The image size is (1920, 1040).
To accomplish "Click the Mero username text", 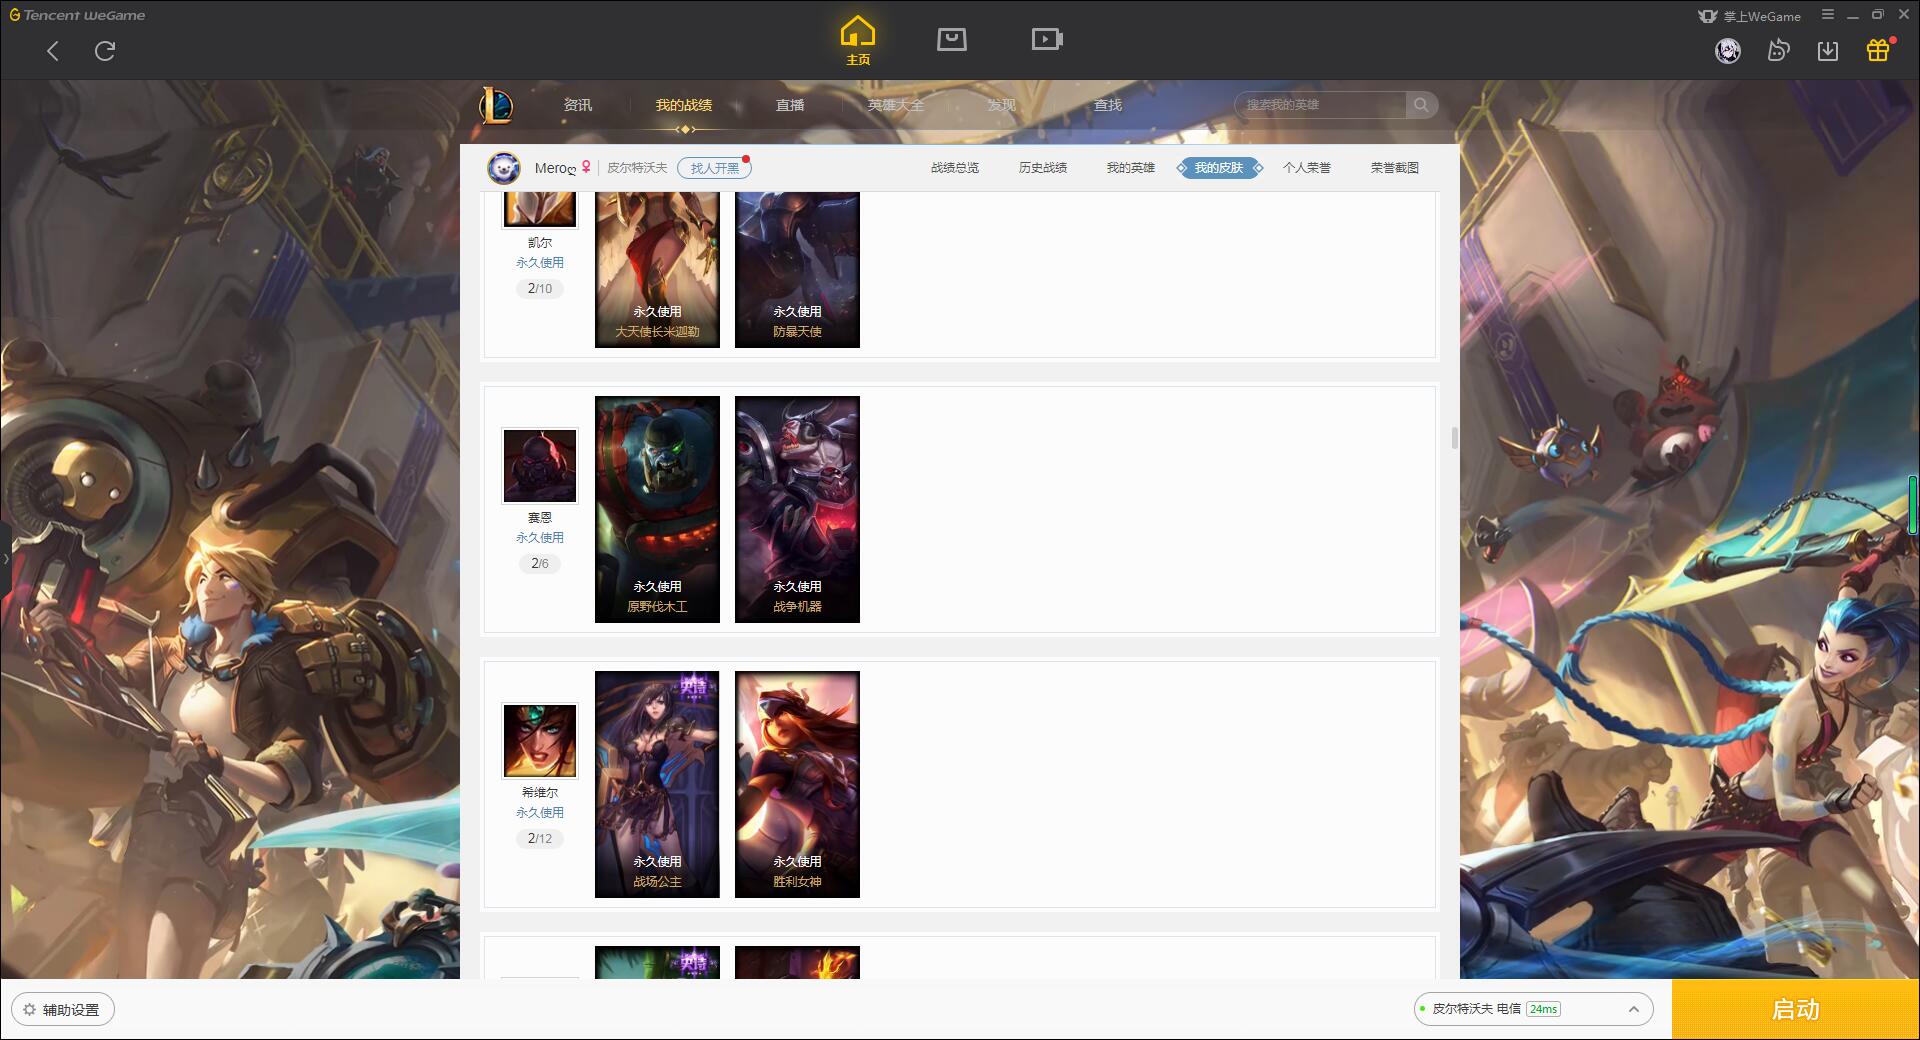I will pyautogui.click(x=555, y=168).
